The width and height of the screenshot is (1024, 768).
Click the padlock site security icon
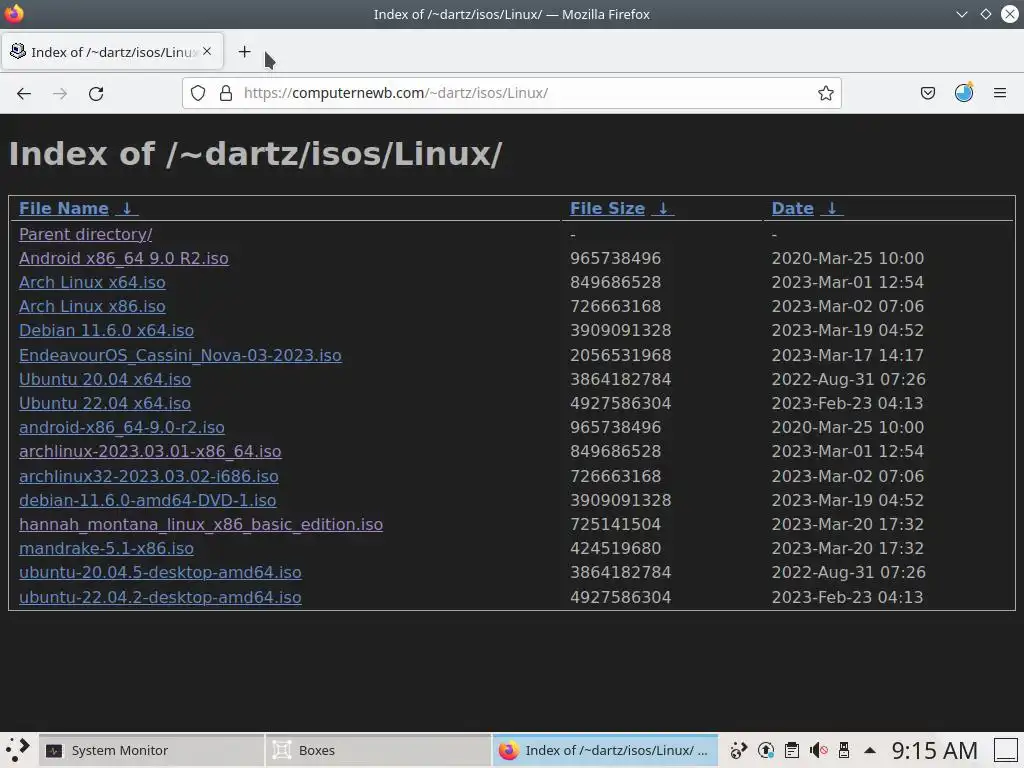[226, 93]
